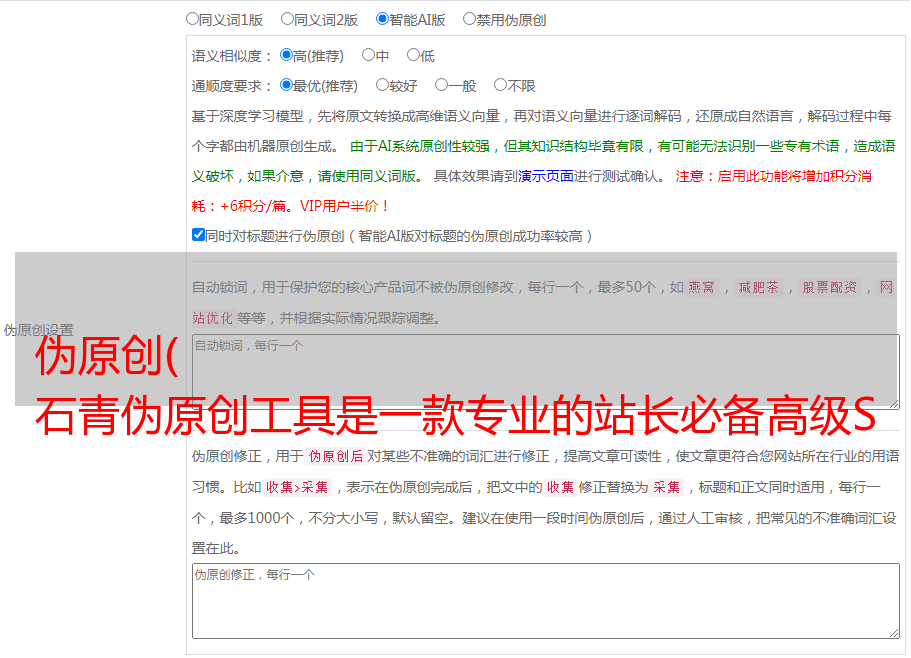The height and width of the screenshot is (658, 911).
Task: Set 语义相似度 to 高(推荐)
Action: coord(286,55)
